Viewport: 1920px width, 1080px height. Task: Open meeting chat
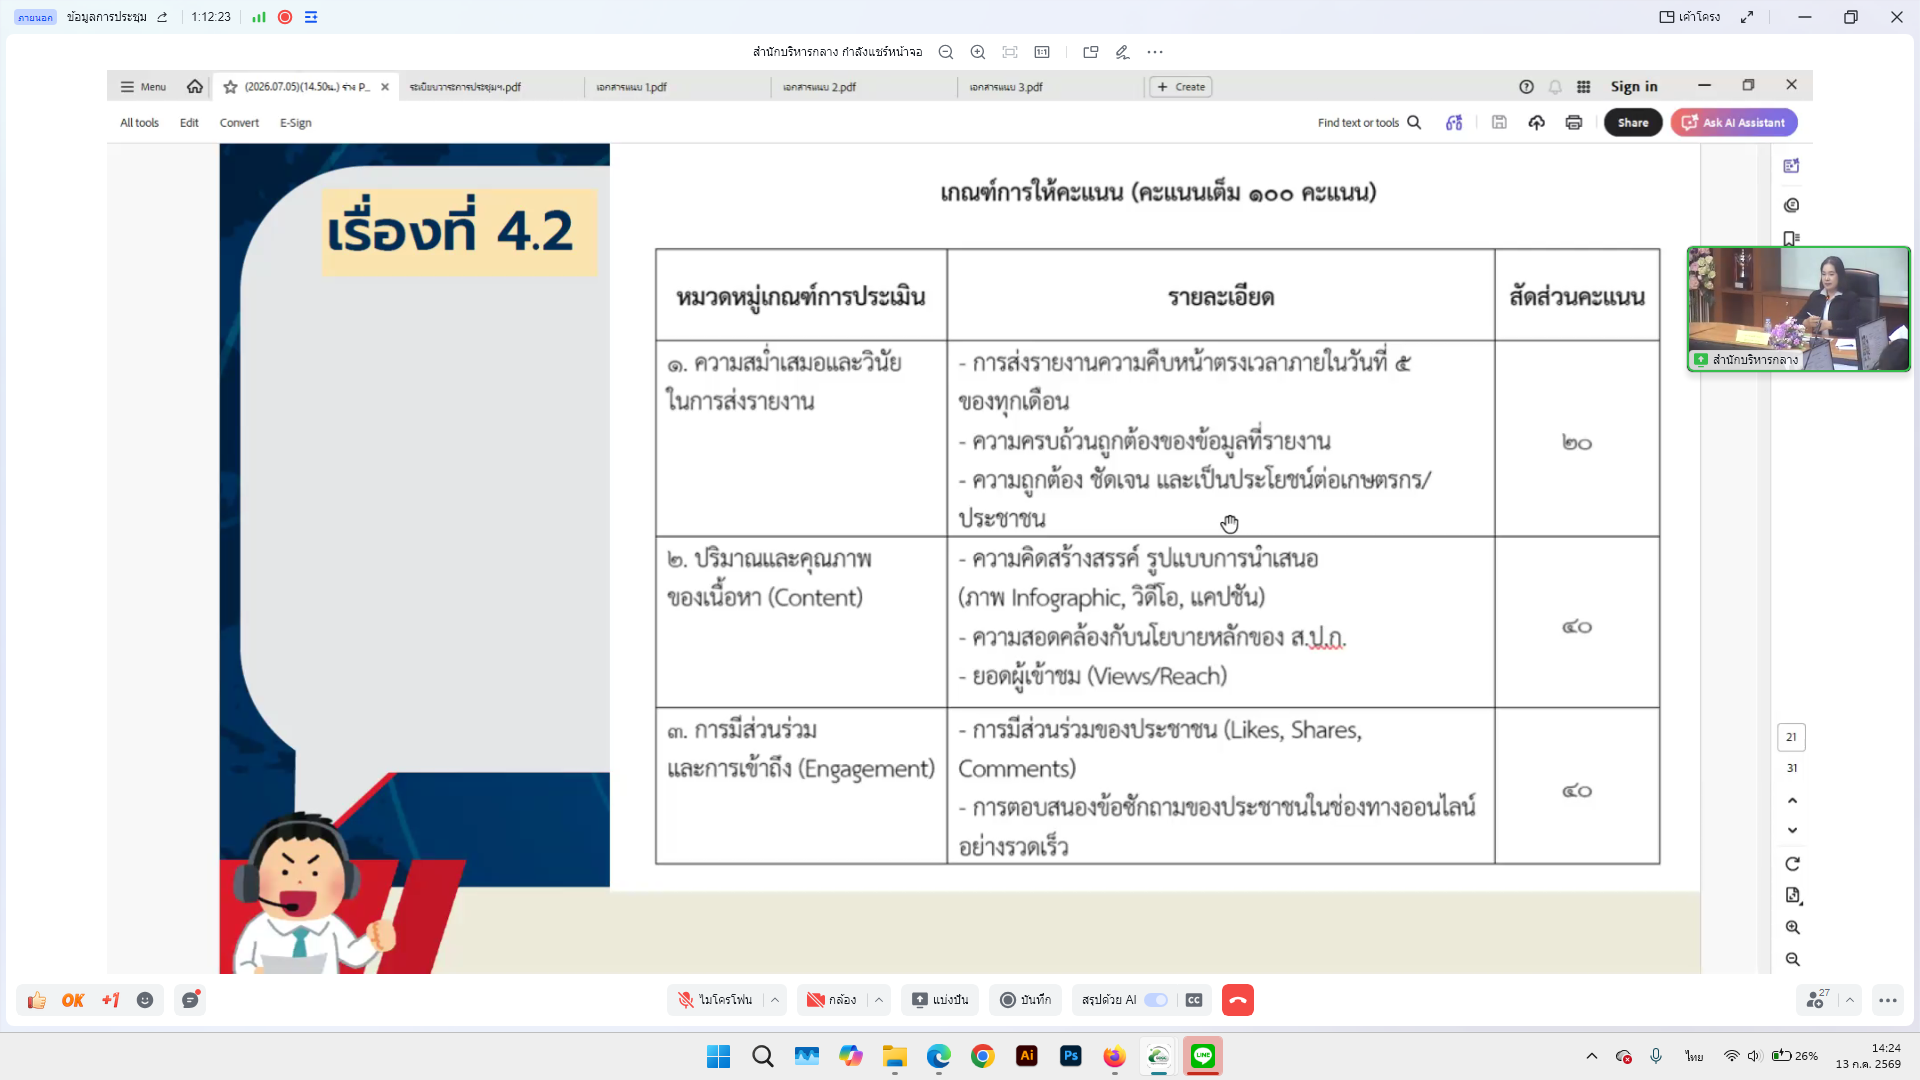(x=190, y=1000)
